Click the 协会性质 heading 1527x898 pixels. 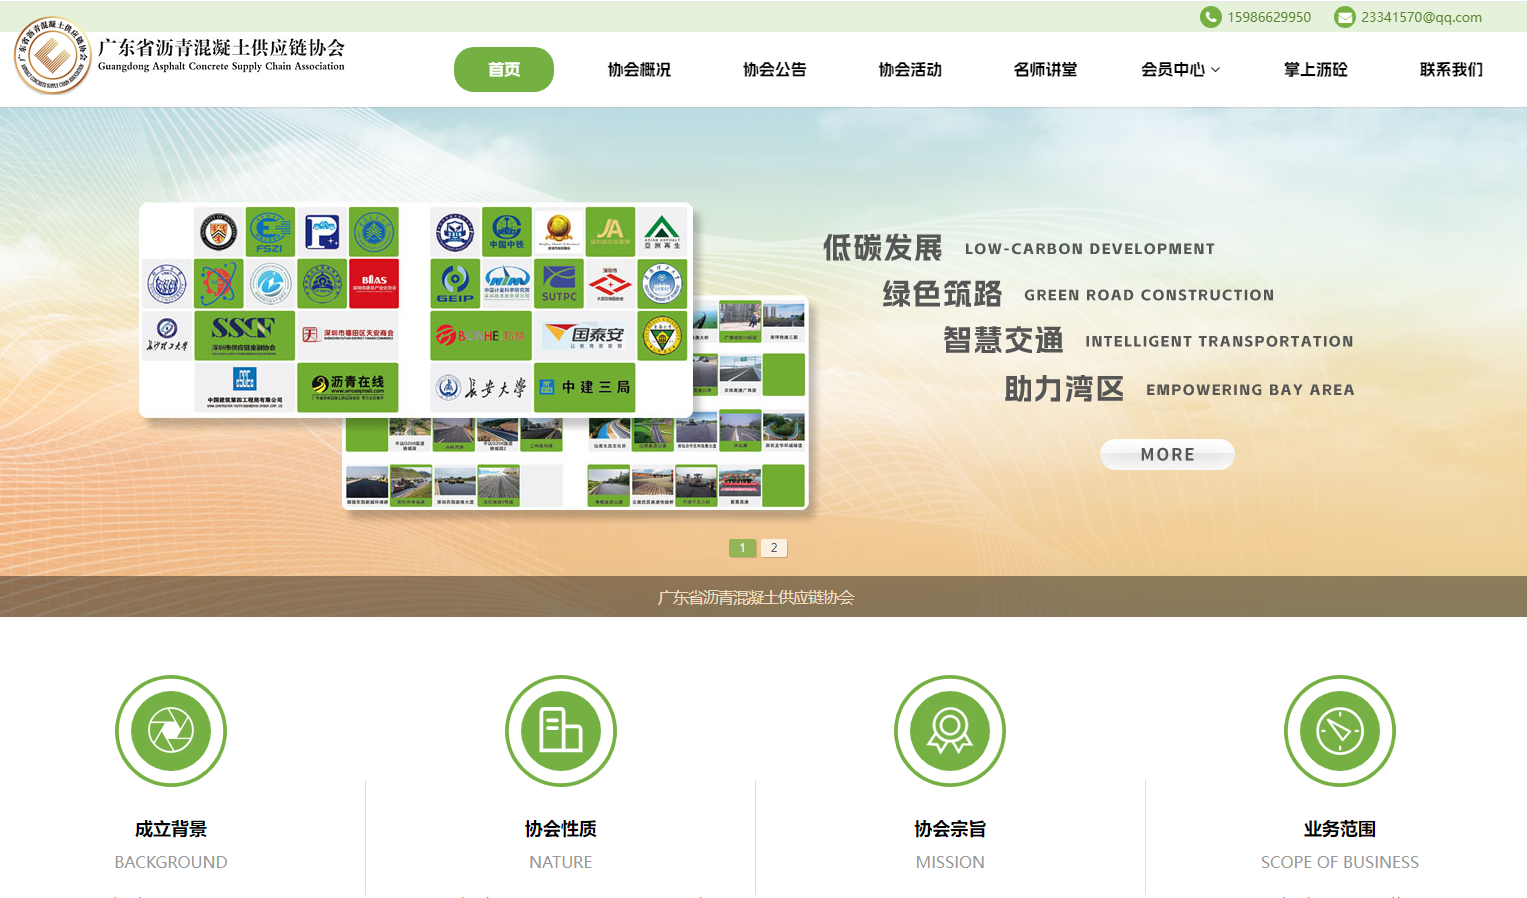(561, 829)
